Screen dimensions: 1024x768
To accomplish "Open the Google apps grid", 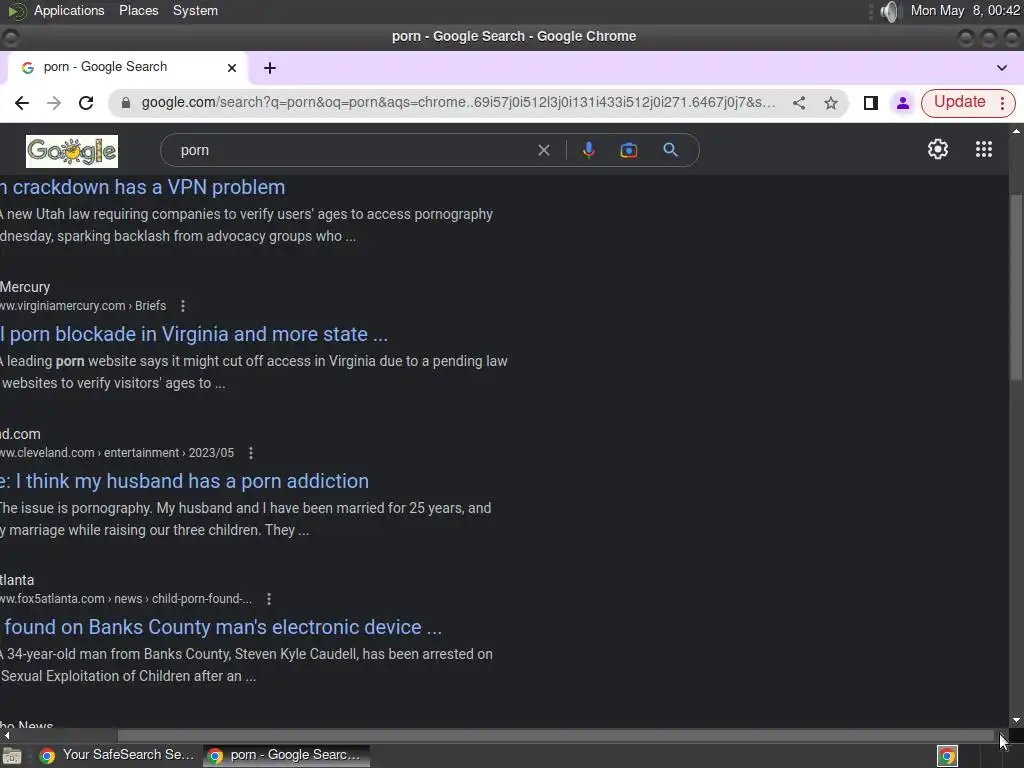I will click(984, 150).
